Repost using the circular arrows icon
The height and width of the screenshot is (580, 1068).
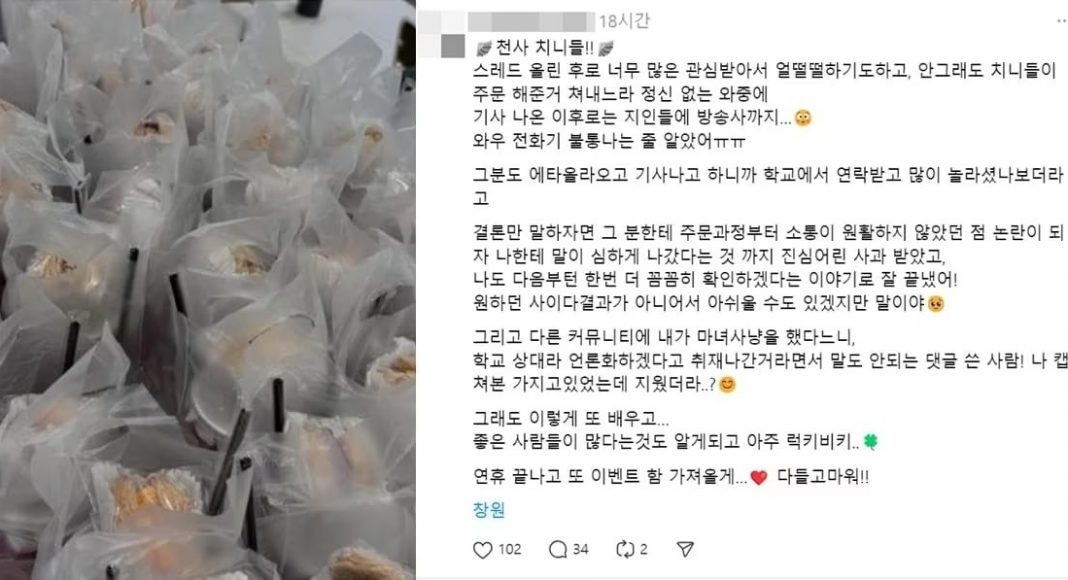tap(625, 549)
